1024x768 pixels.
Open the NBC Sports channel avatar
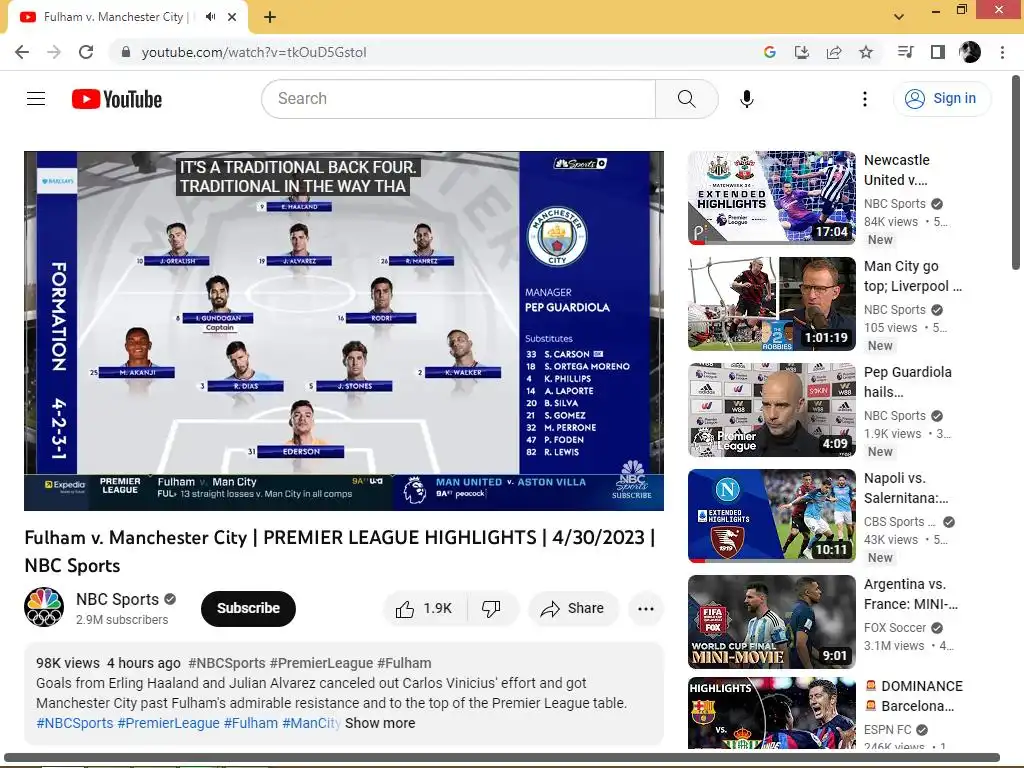[x=44, y=607]
